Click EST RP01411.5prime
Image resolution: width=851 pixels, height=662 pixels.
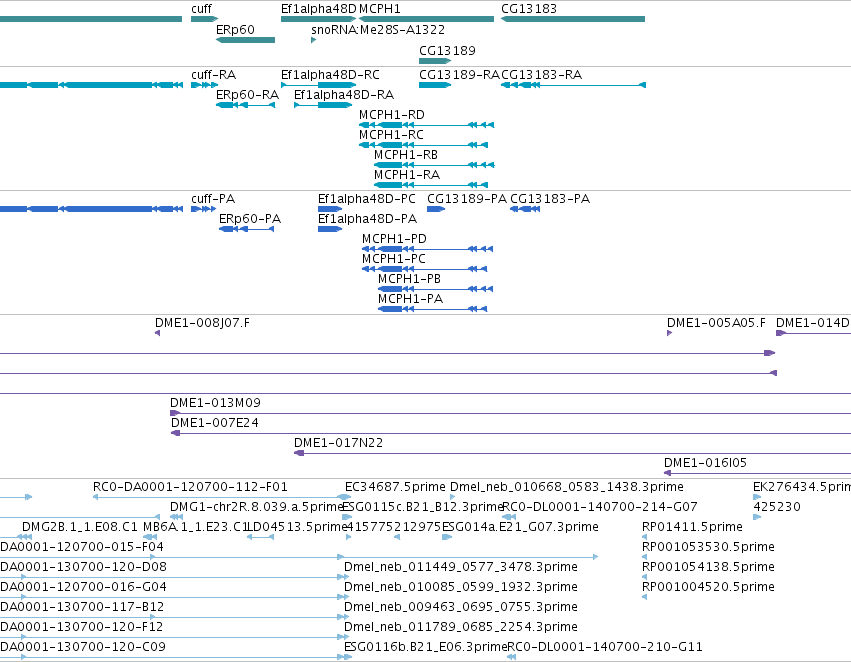[x=693, y=527]
